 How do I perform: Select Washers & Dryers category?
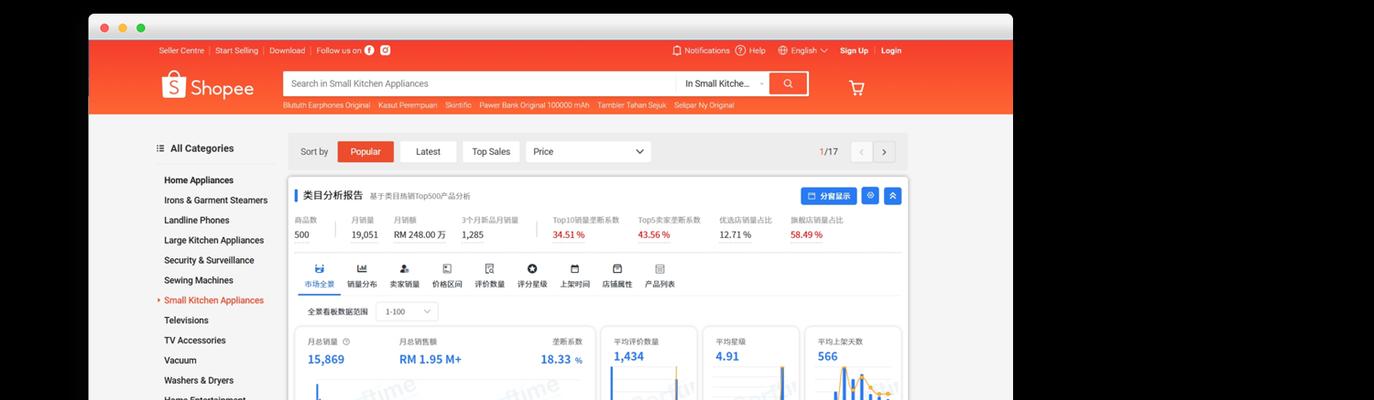(199, 380)
